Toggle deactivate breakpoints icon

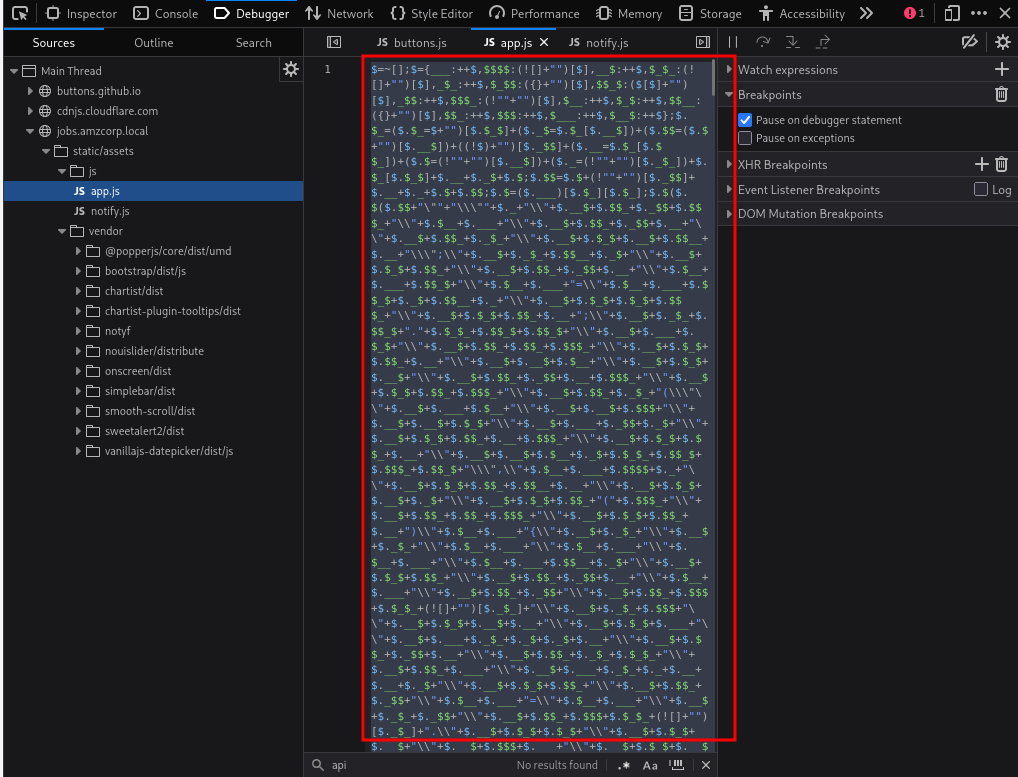[969, 42]
